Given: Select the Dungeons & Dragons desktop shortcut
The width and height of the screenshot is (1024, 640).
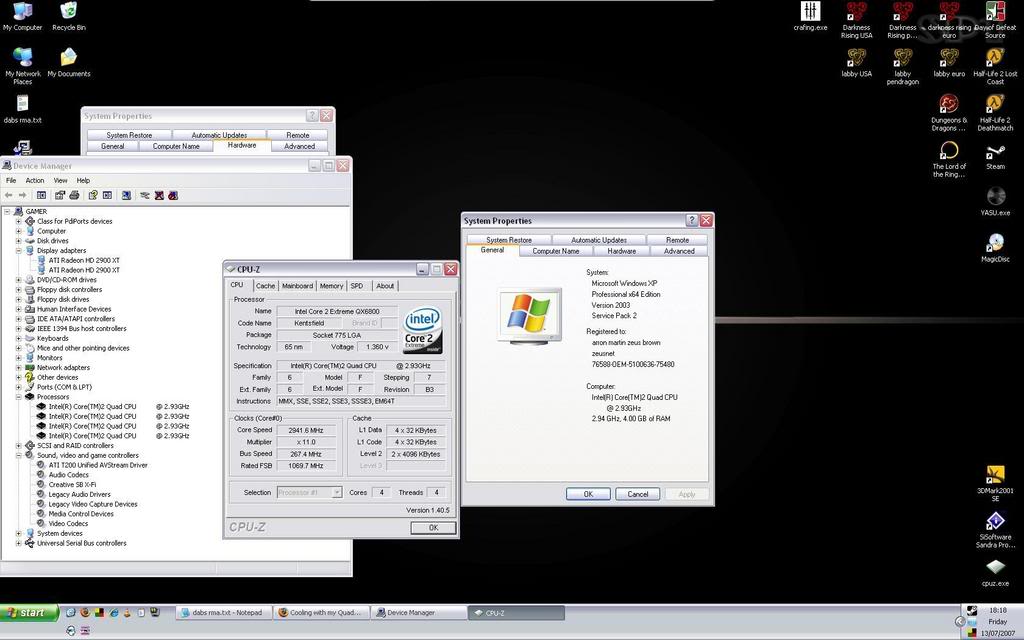Looking at the screenshot, I should pyautogui.click(x=949, y=112).
